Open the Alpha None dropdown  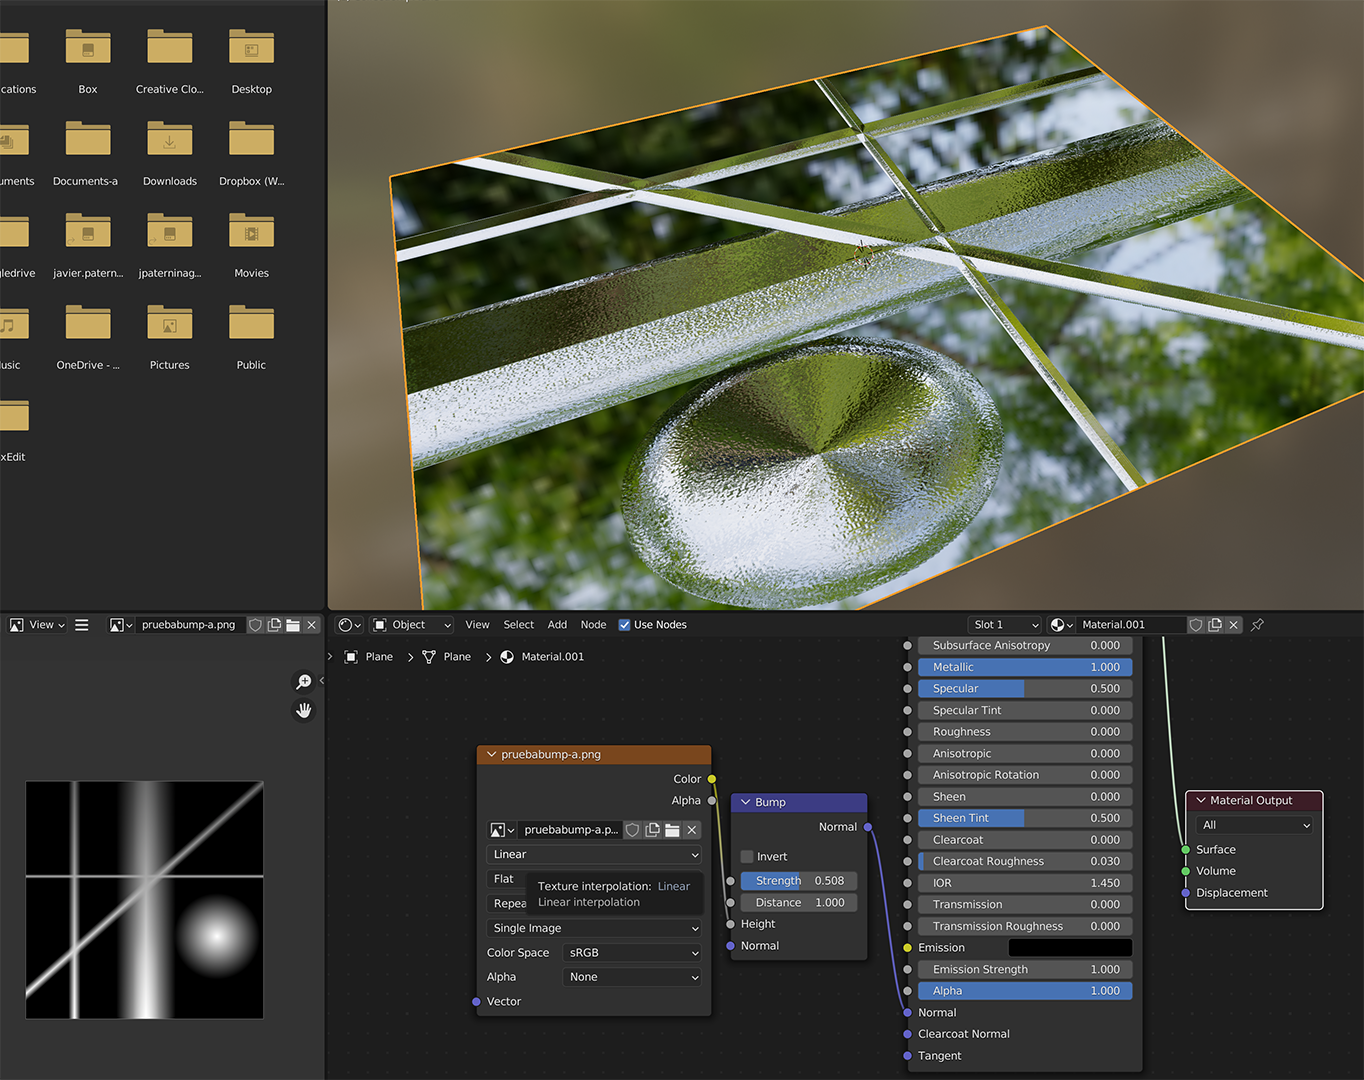tap(632, 977)
